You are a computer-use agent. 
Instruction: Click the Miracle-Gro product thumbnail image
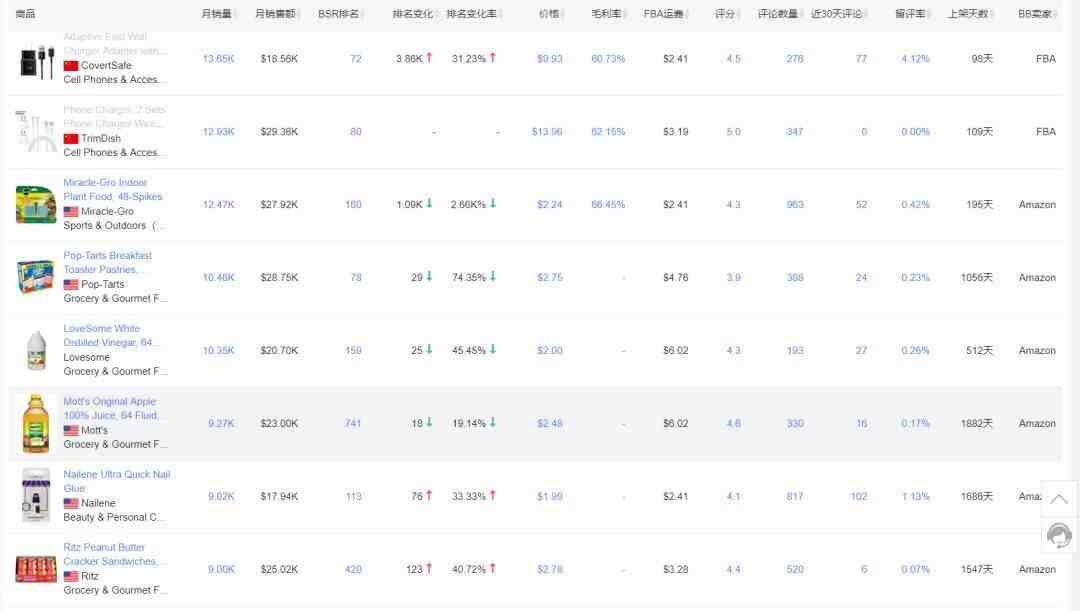pos(35,204)
